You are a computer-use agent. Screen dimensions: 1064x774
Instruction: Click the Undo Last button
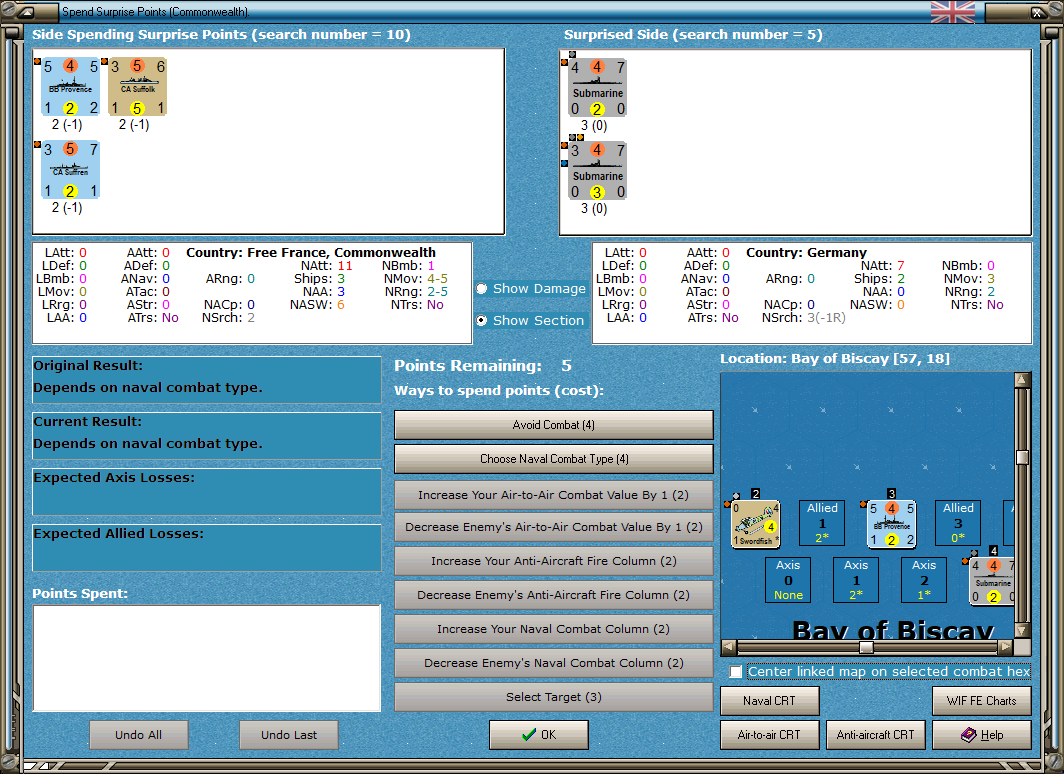pos(289,735)
